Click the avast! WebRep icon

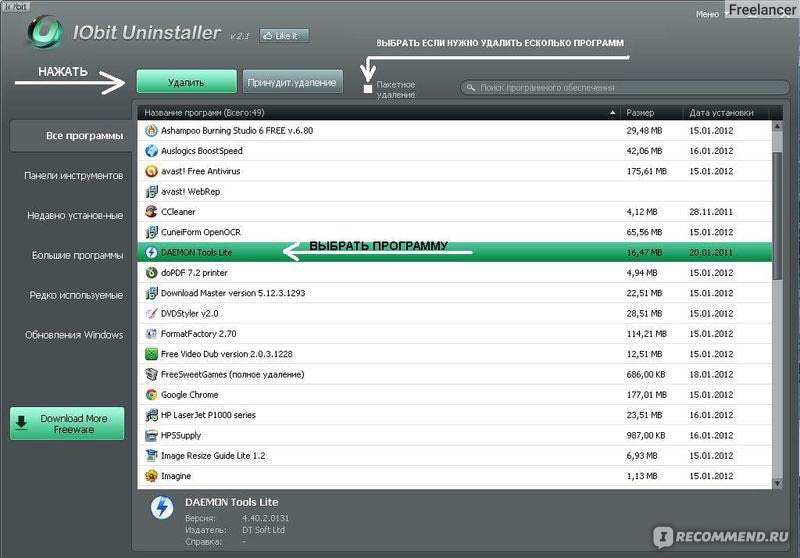152,192
